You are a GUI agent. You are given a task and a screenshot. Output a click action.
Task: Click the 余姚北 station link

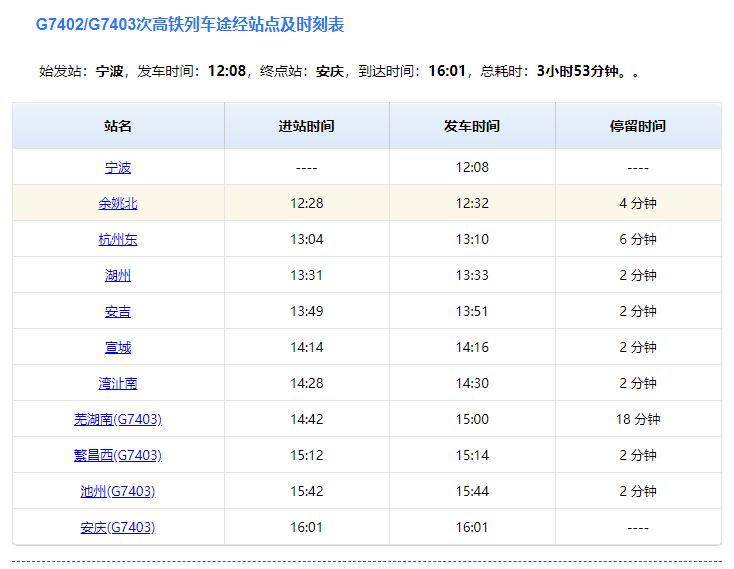[x=118, y=203]
